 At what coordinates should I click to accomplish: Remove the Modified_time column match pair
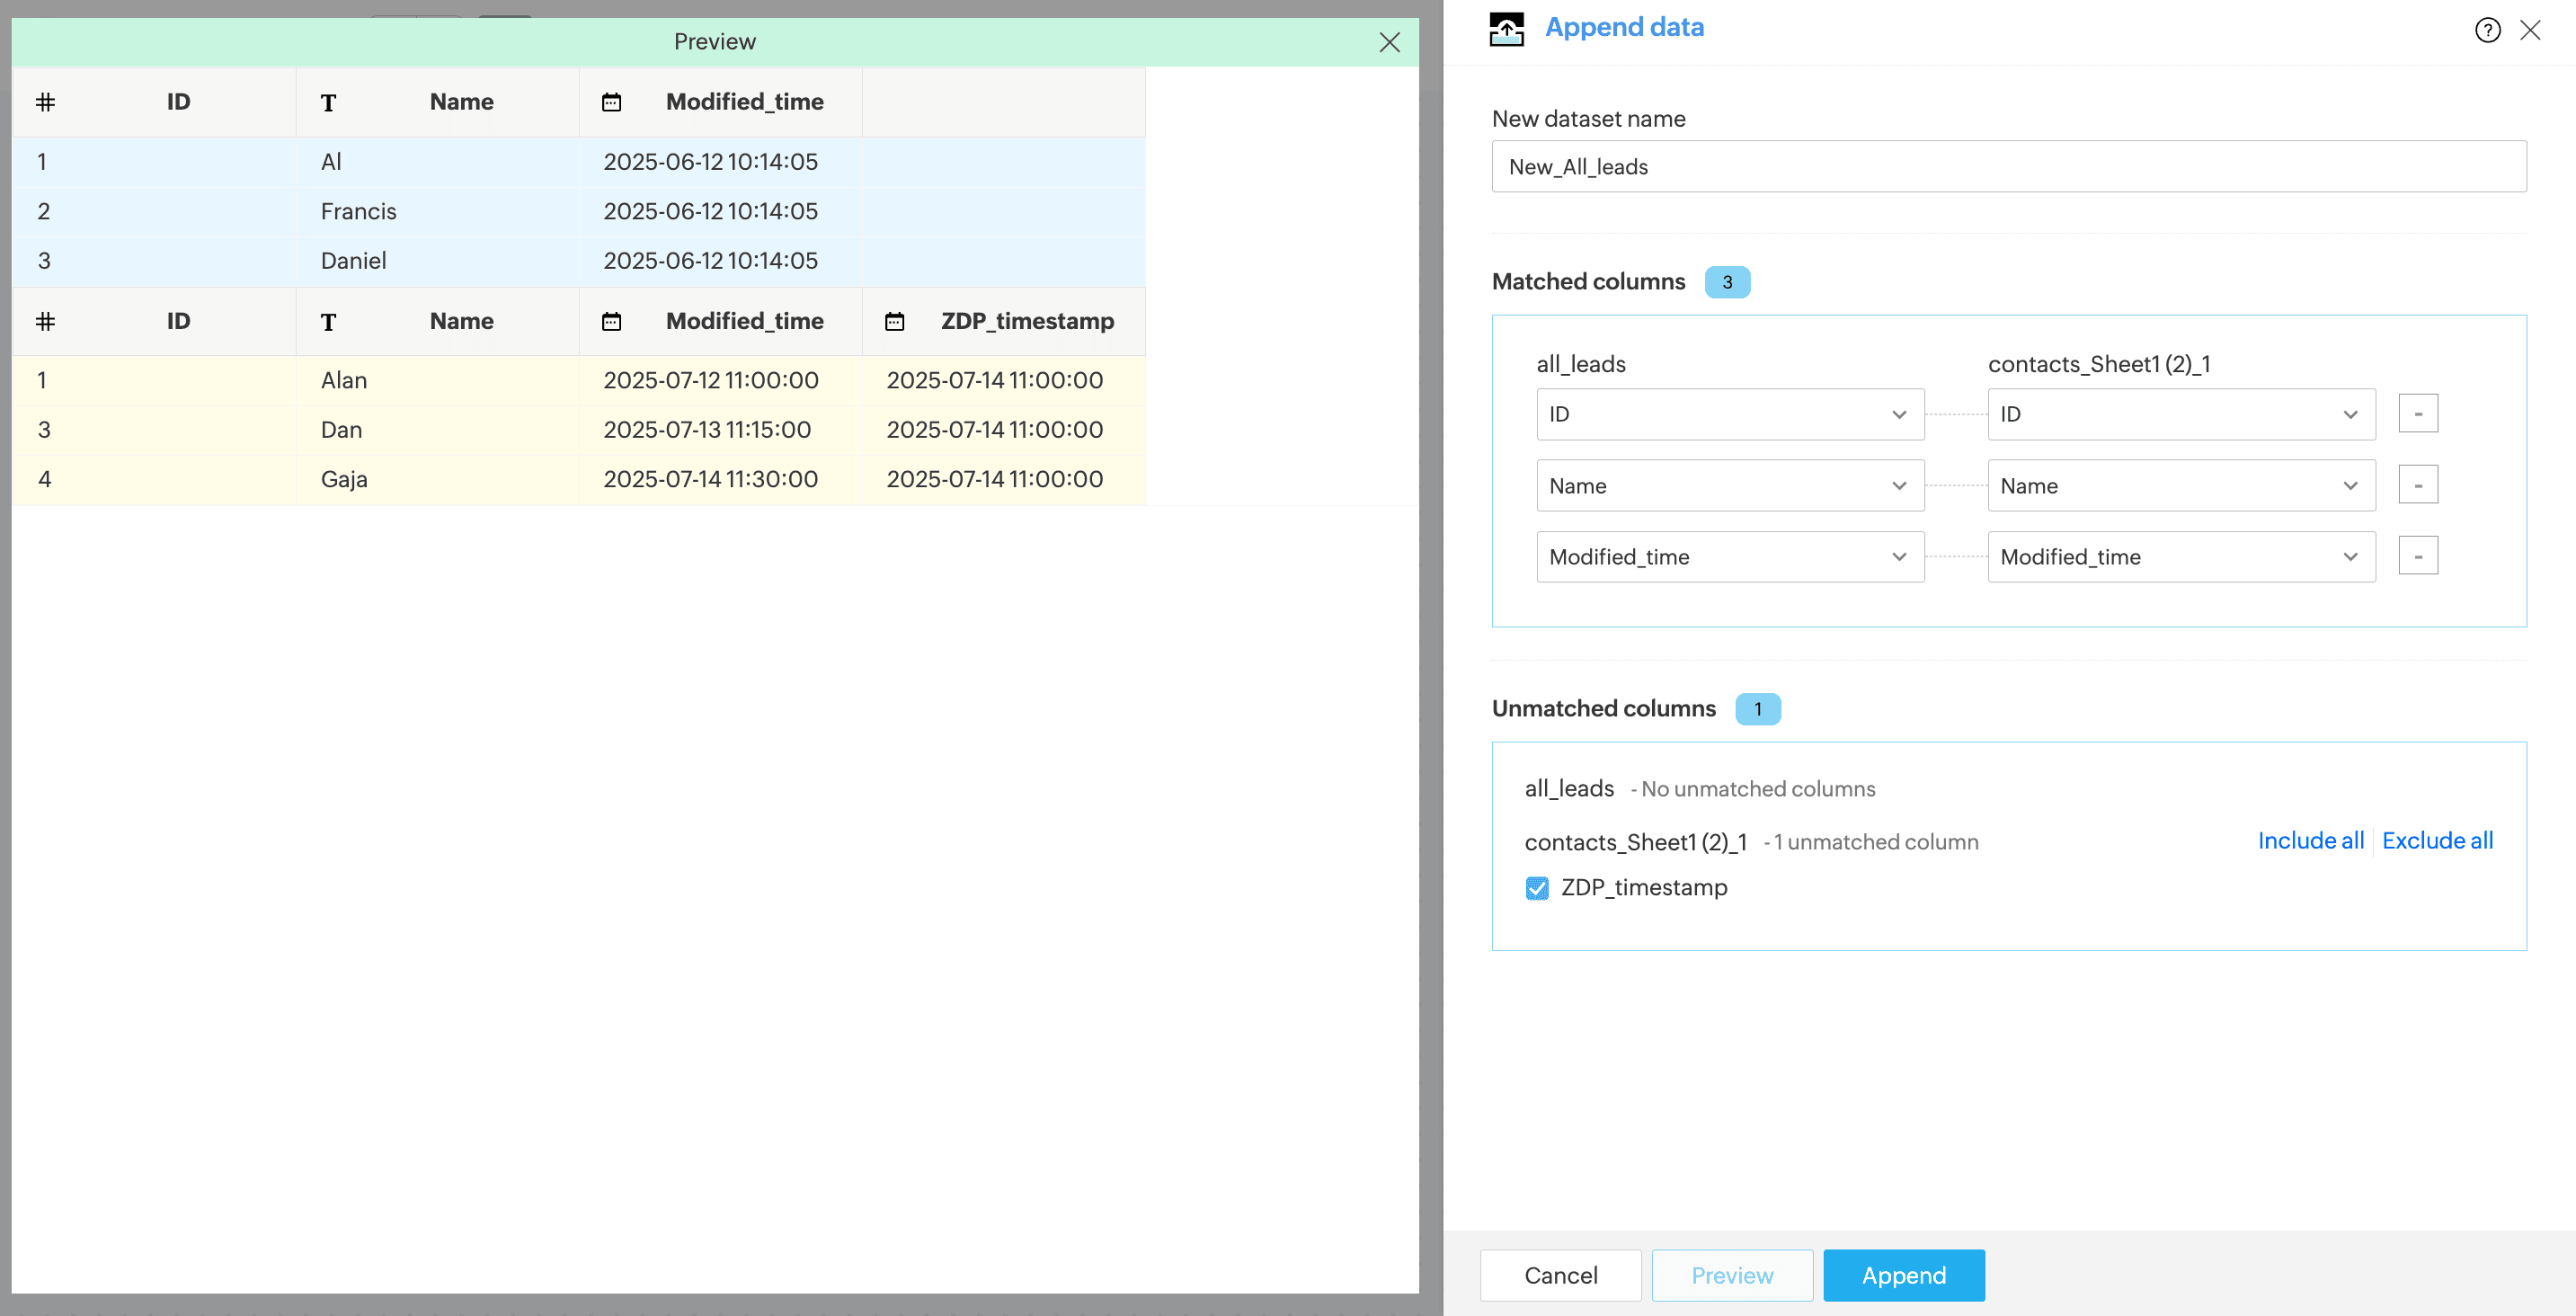pos(2417,556)
